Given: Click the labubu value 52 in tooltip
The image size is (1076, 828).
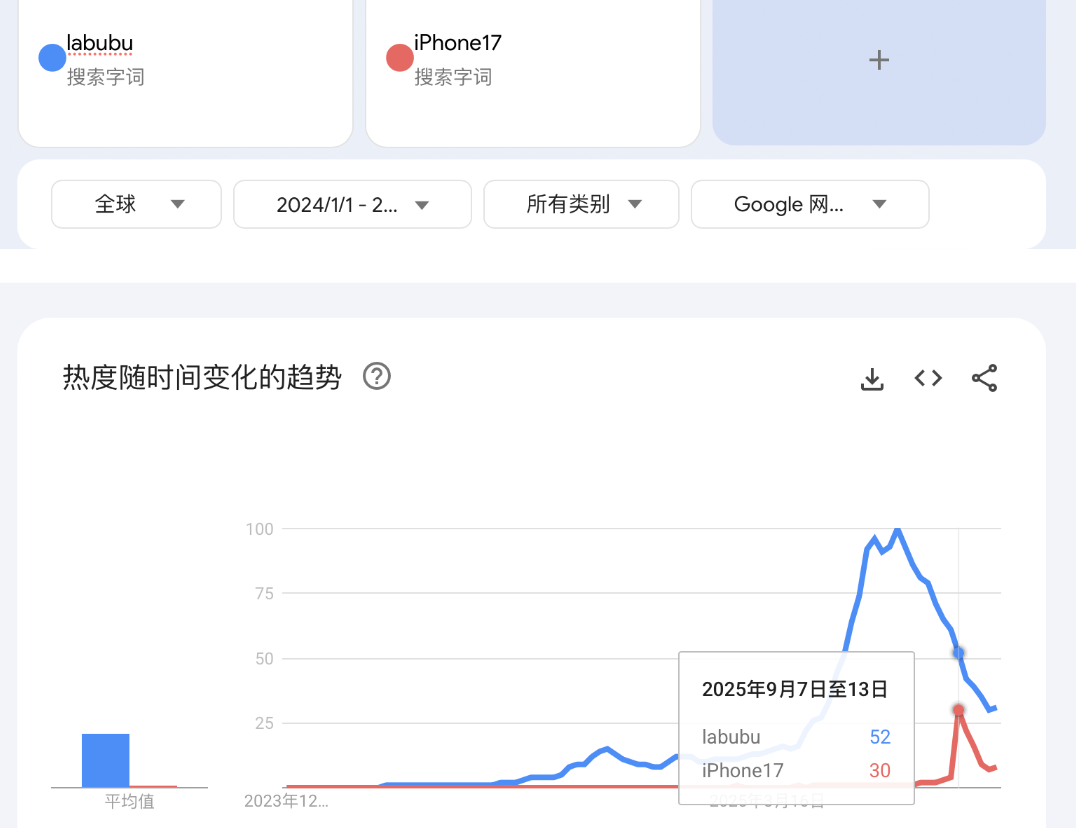Looking at the screenshot, I should pyautogui.click(x=879, y=737).
